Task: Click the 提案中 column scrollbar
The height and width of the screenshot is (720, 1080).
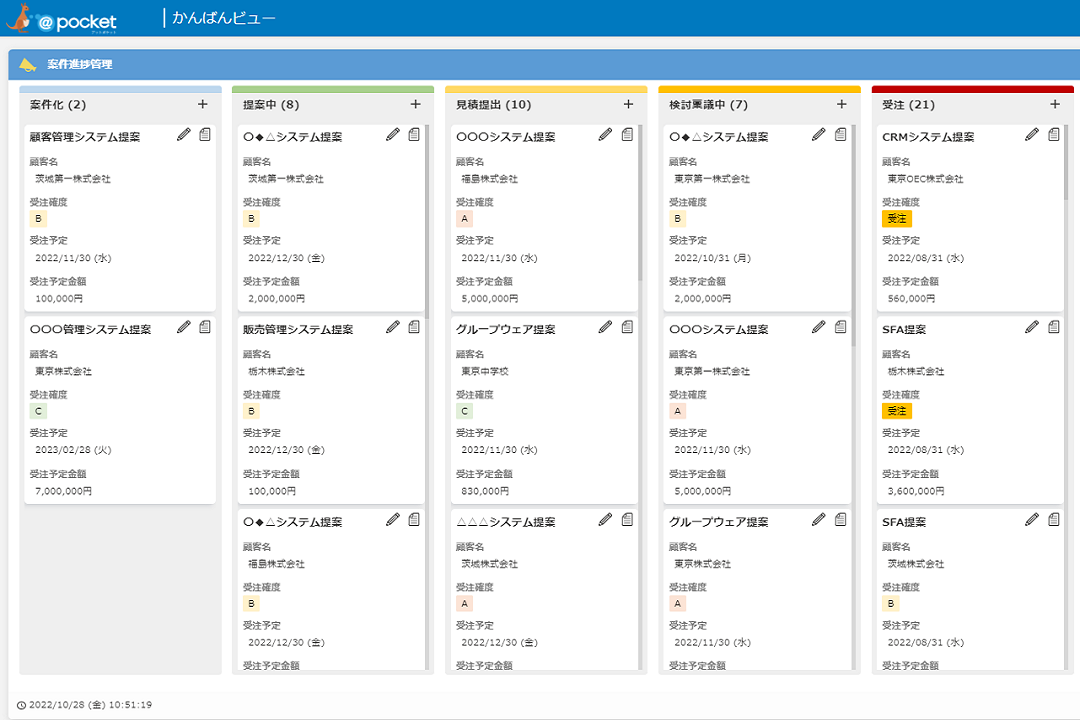Action: (427, 220)
